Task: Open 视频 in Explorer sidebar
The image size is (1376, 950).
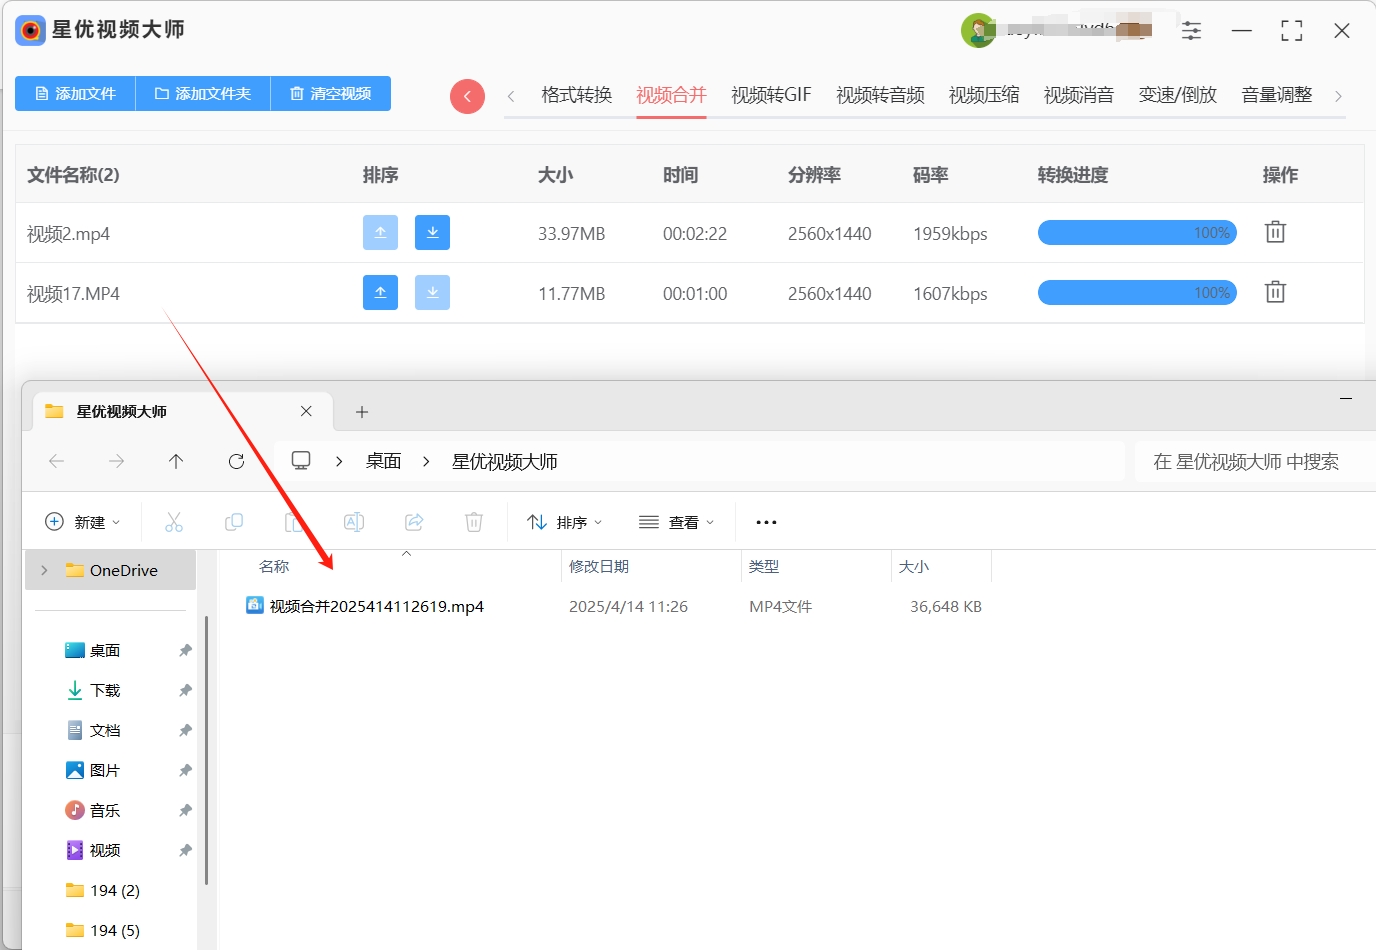Action: pyautogui.click(x=105, y=850)
